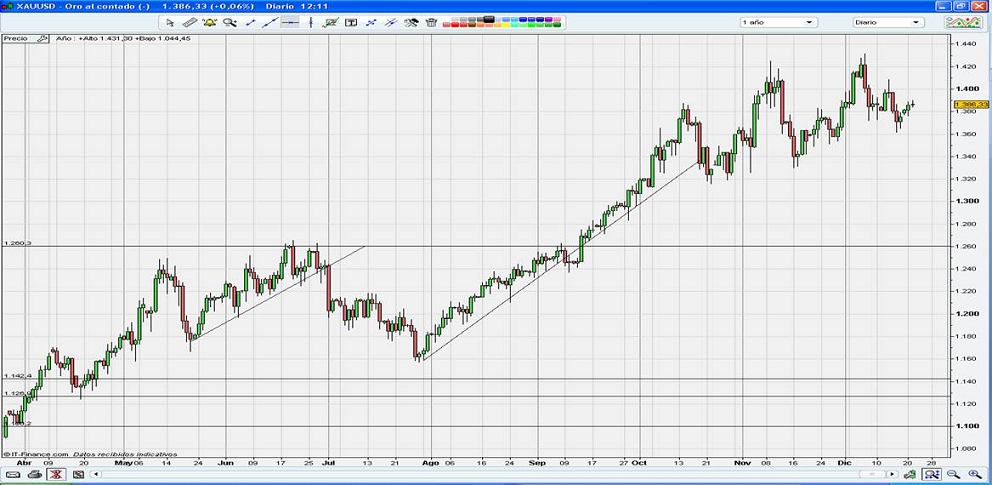Click the printer icon in bottom bar
992x485 pixels.
(x=35, y=474)
